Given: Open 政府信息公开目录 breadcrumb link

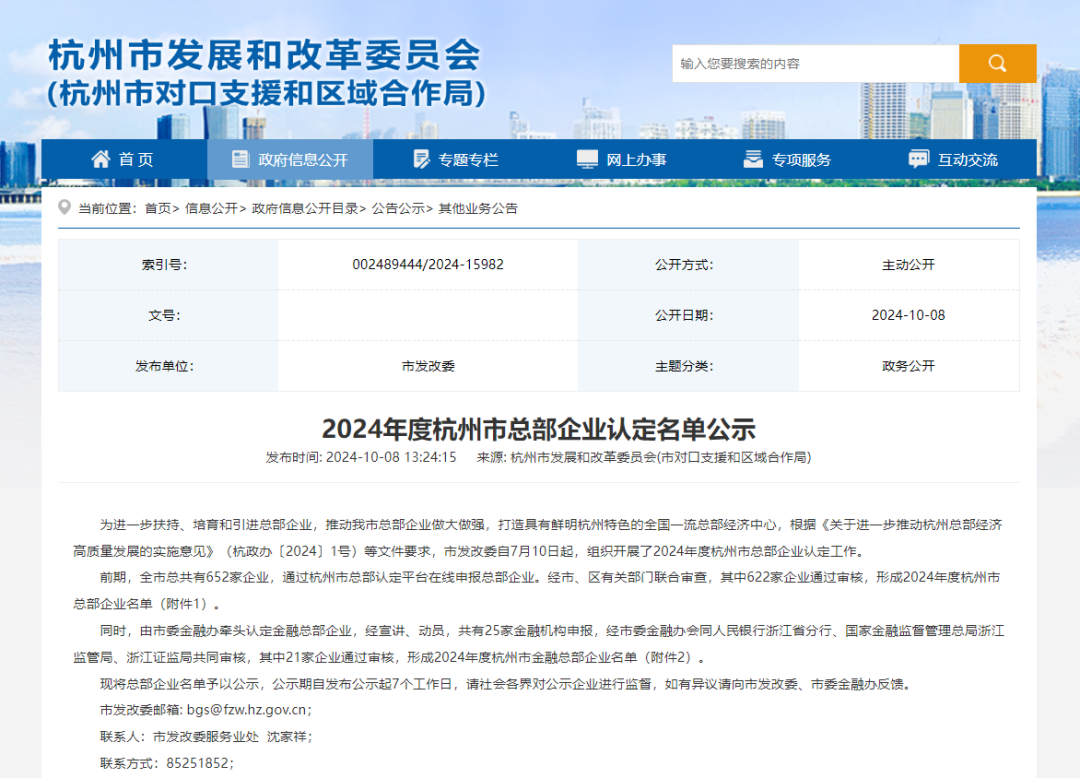Looking at the screenshot, I should pyautogui.click(x=304, y=209).
